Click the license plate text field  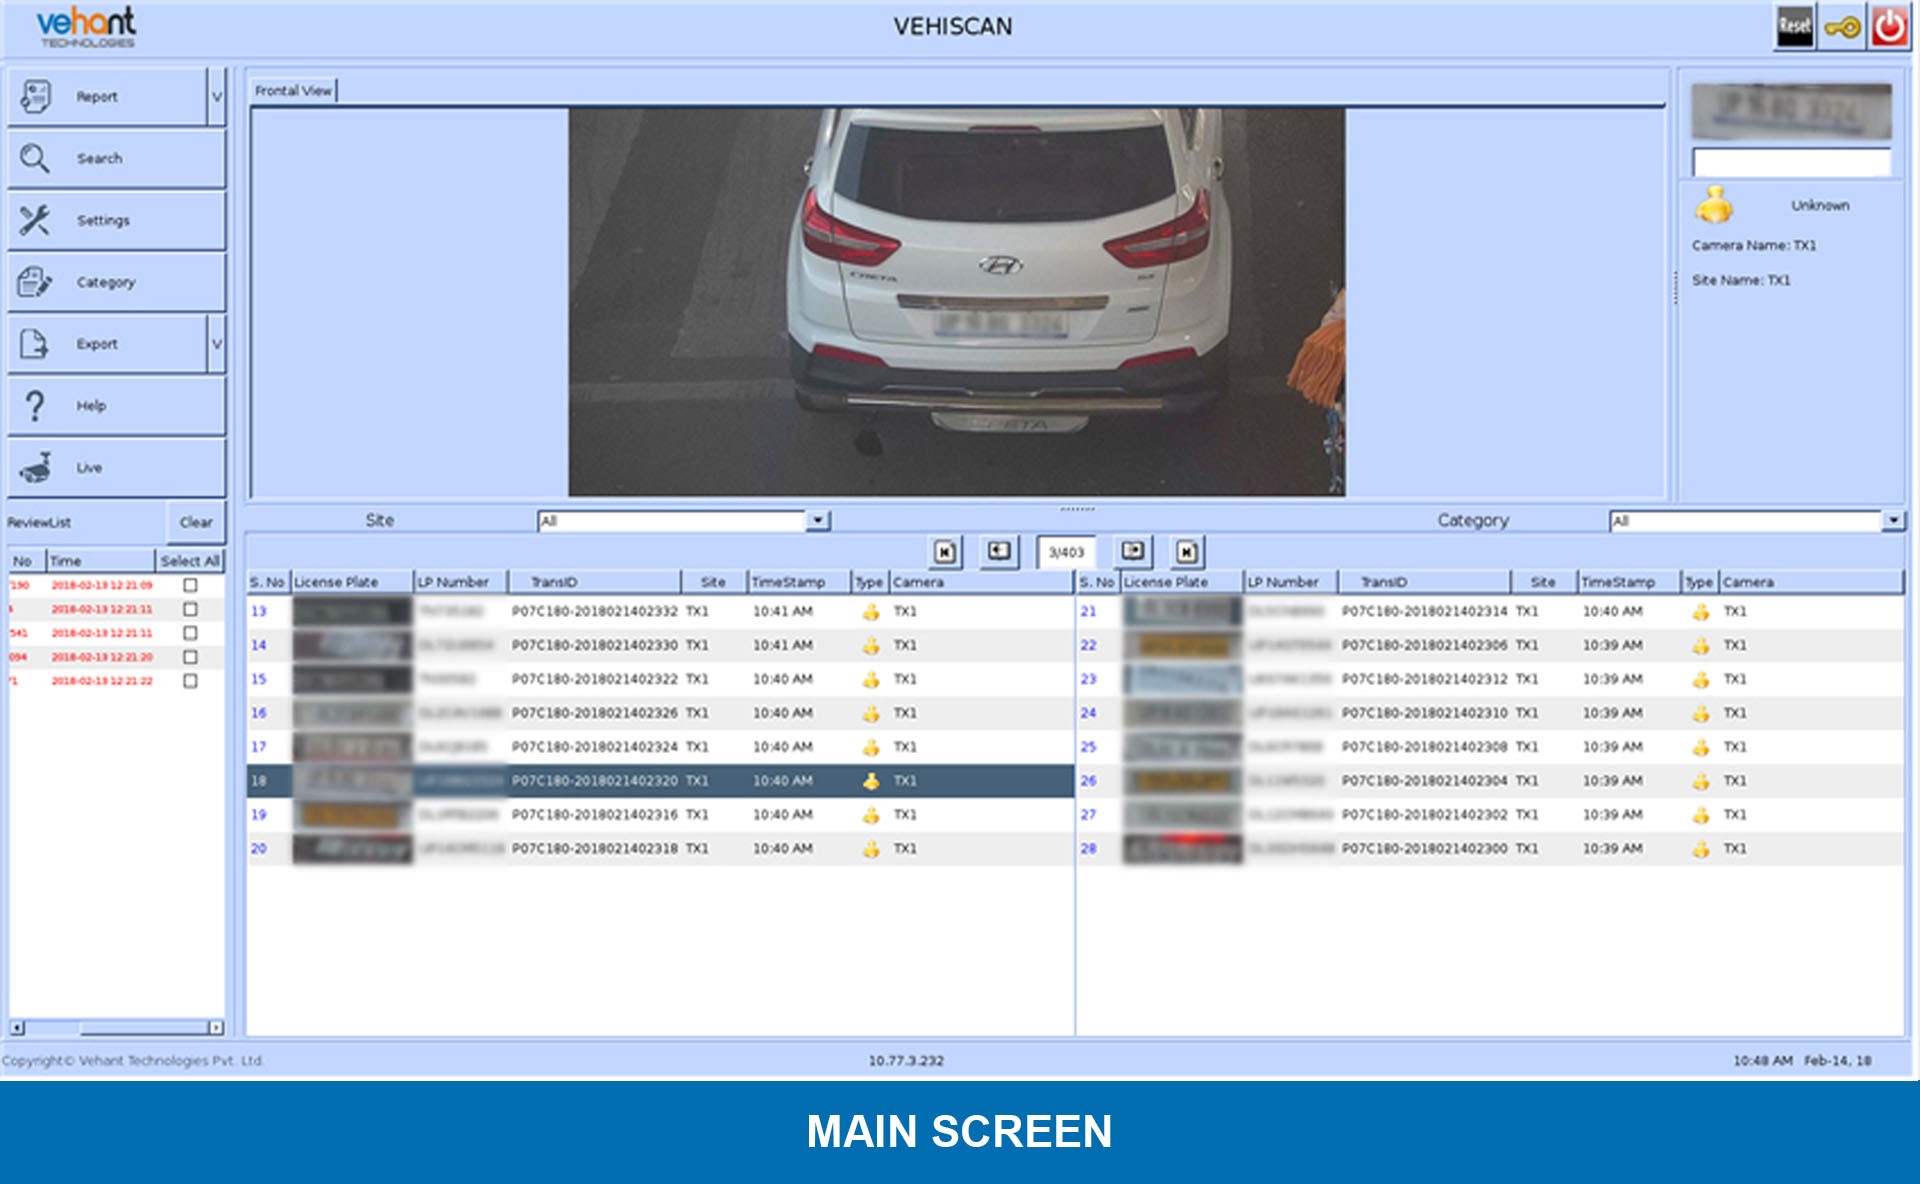pos(1791,162)
